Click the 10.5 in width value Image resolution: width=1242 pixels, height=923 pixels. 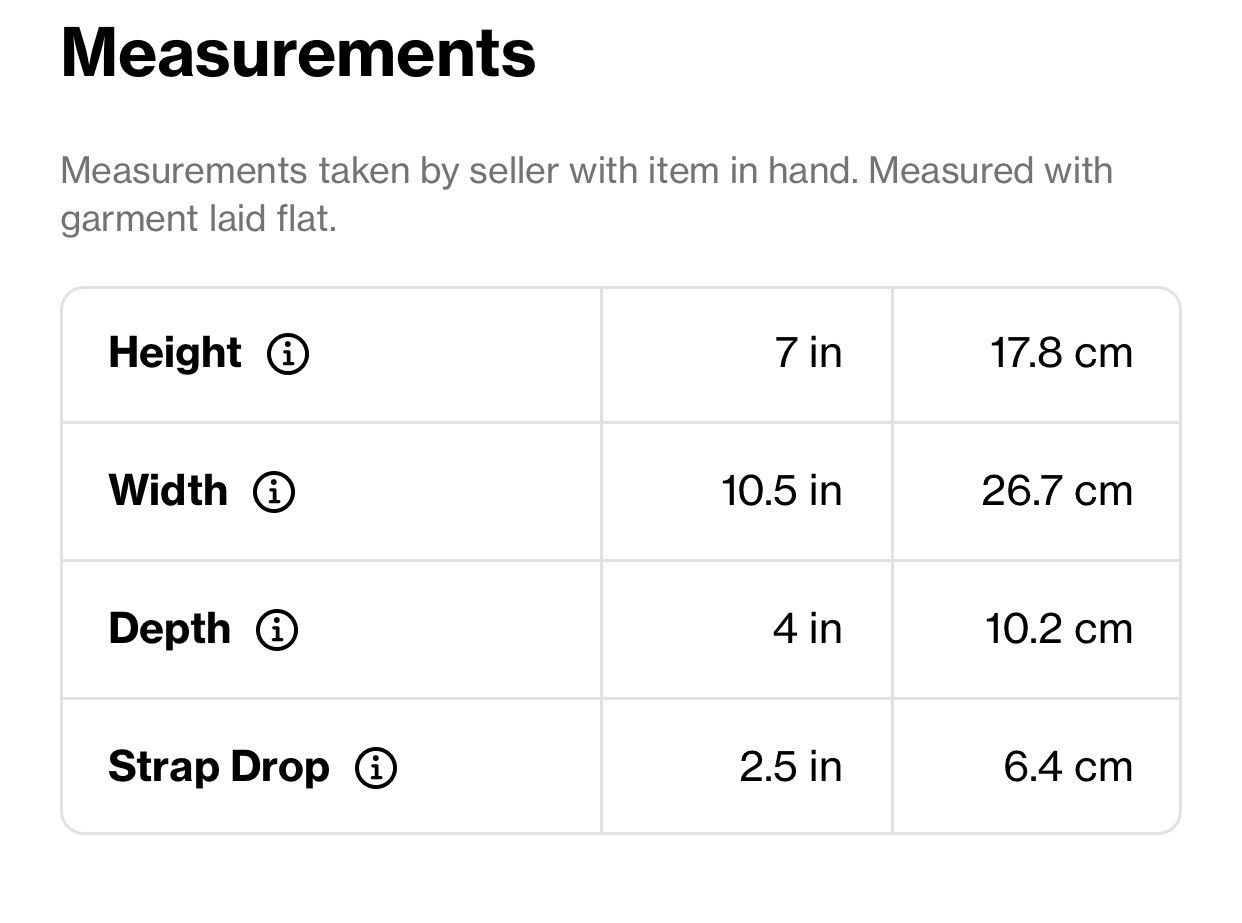[782, 491]
